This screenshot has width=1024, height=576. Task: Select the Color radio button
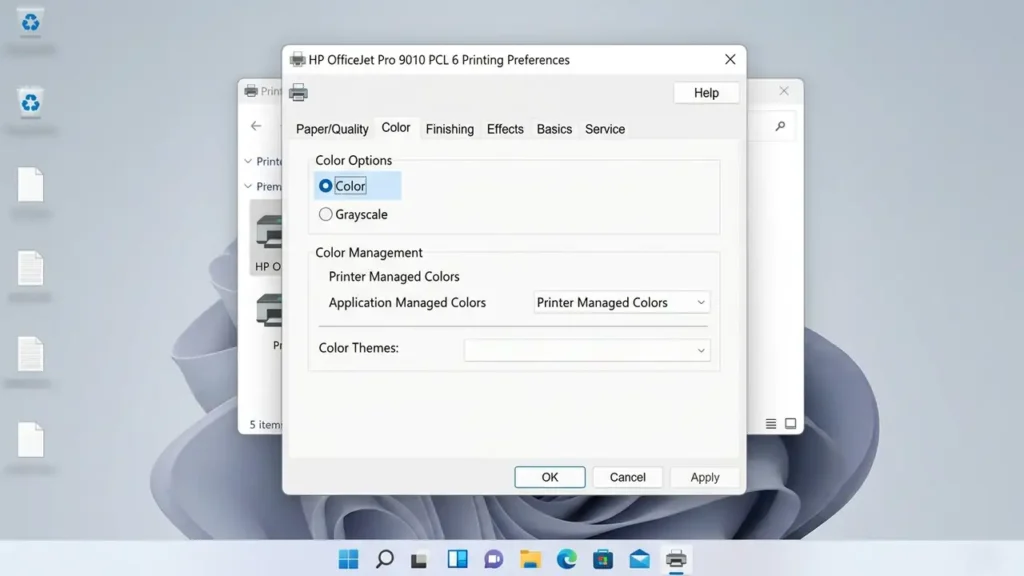(x=325, y=186)
